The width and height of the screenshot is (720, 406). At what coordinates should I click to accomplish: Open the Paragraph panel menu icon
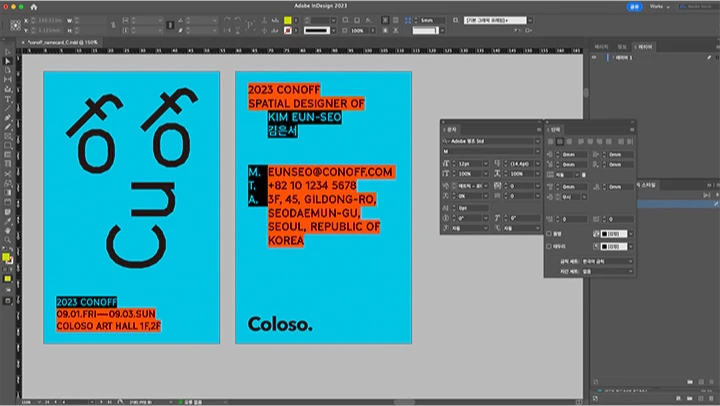tap(633, 130)
